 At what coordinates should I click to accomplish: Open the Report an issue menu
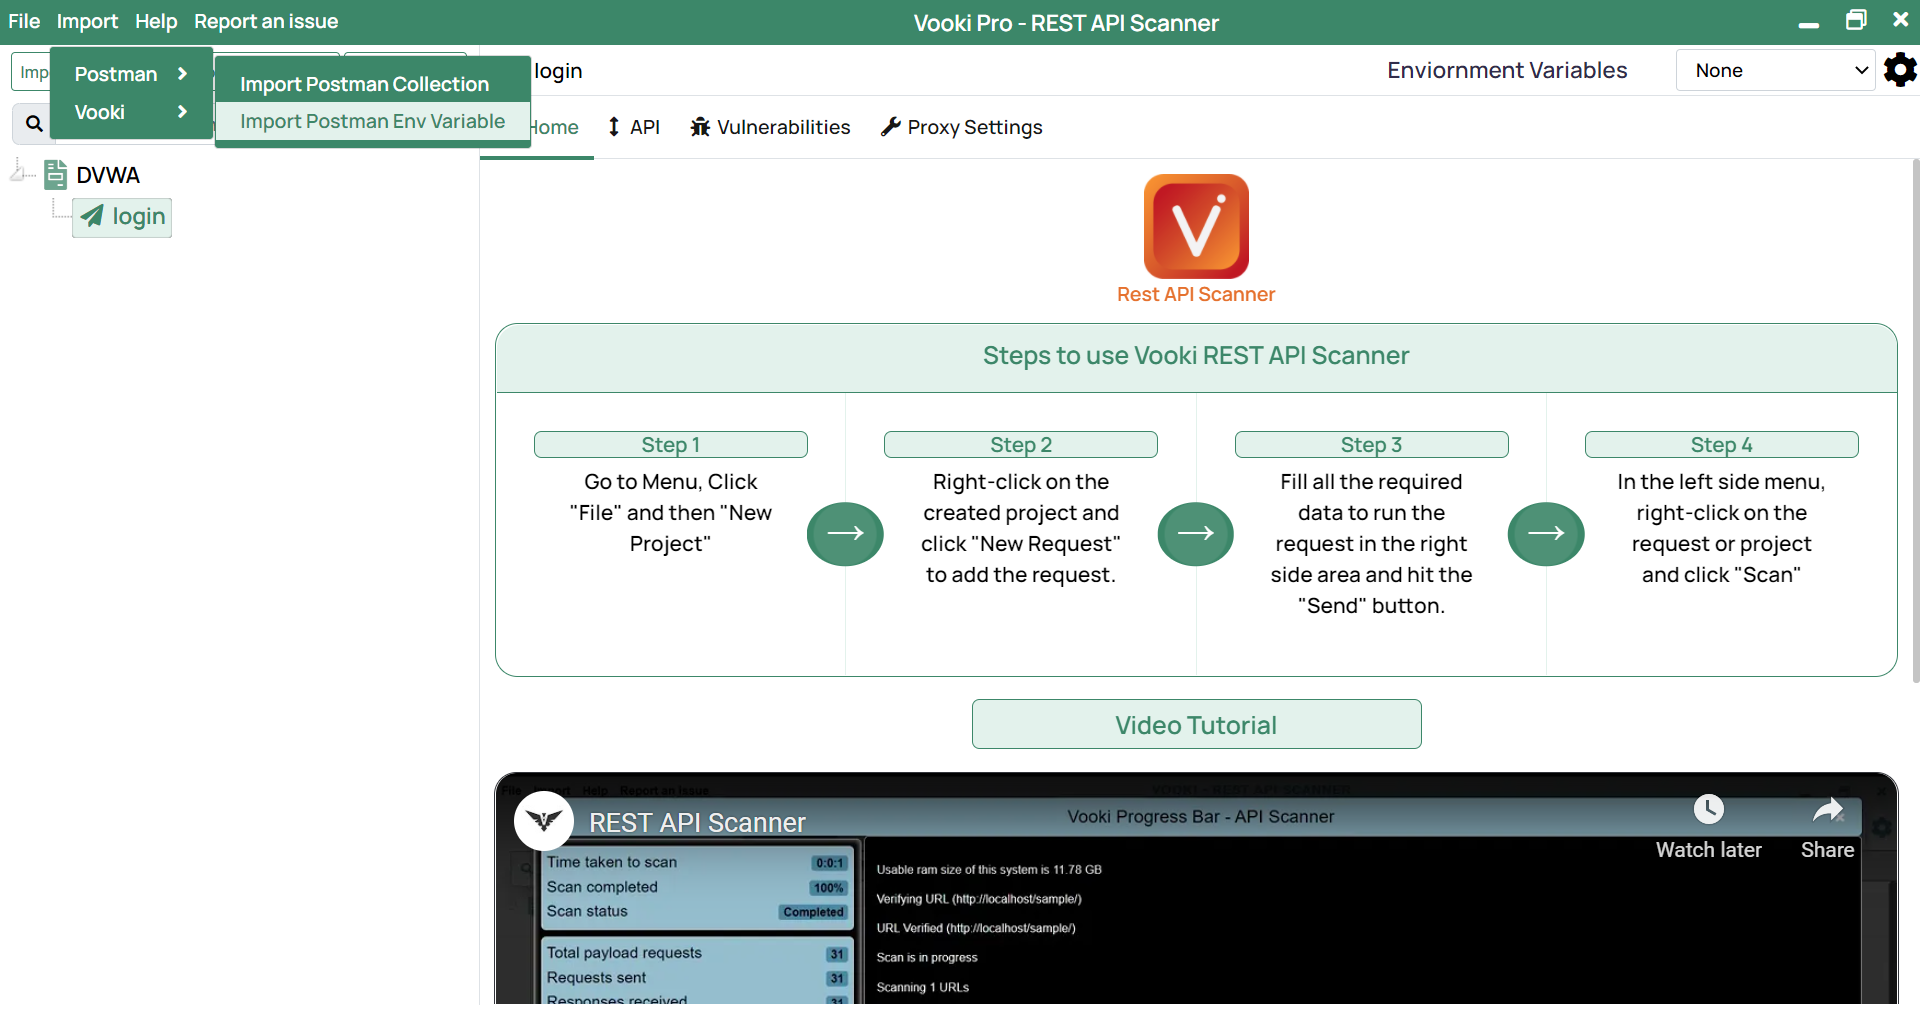[266, 21]
